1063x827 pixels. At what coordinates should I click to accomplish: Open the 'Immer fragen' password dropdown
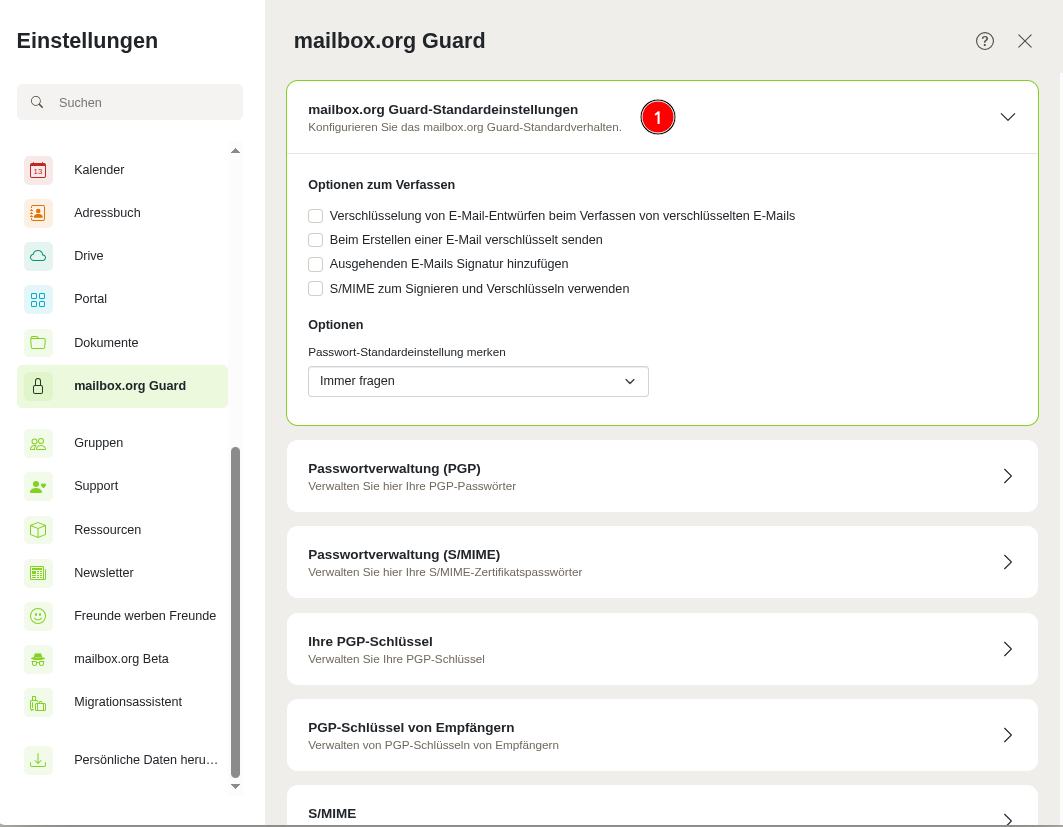478,382
